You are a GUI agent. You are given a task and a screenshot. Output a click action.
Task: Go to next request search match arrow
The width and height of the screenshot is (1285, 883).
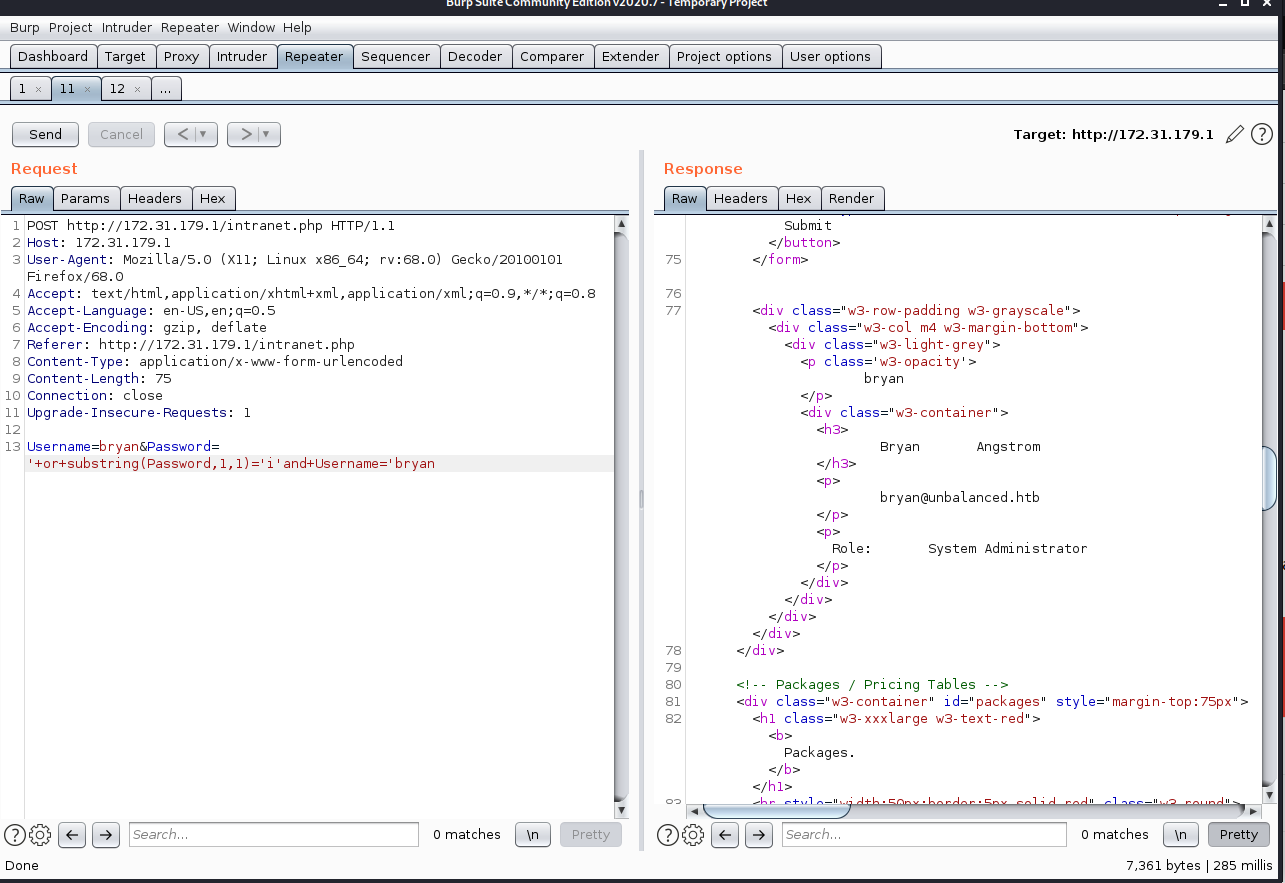coord(106,835)
